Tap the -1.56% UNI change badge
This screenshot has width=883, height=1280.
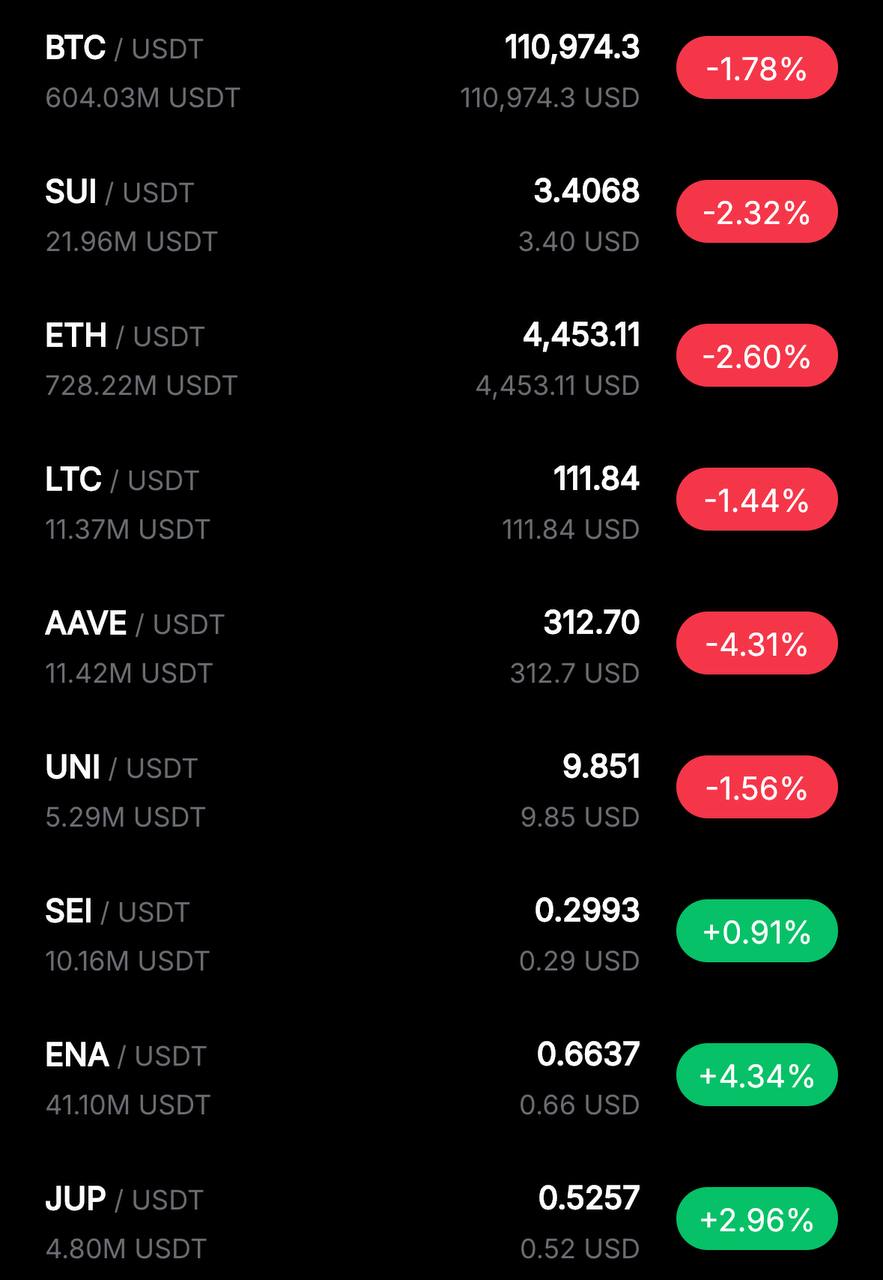click(757, 788)
